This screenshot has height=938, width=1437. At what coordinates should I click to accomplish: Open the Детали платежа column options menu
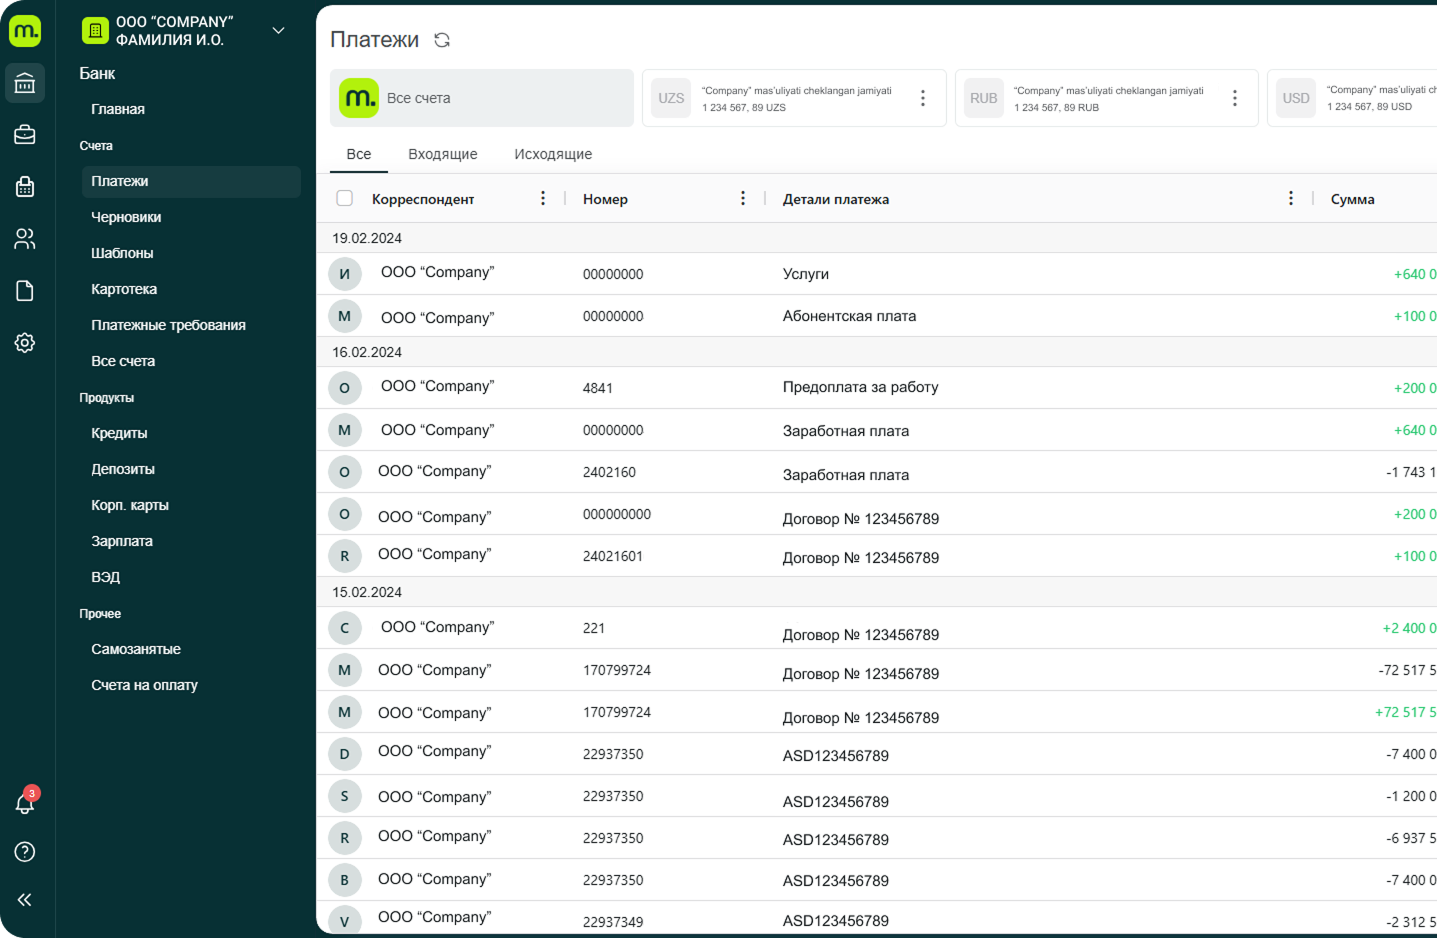point(1291,198)
